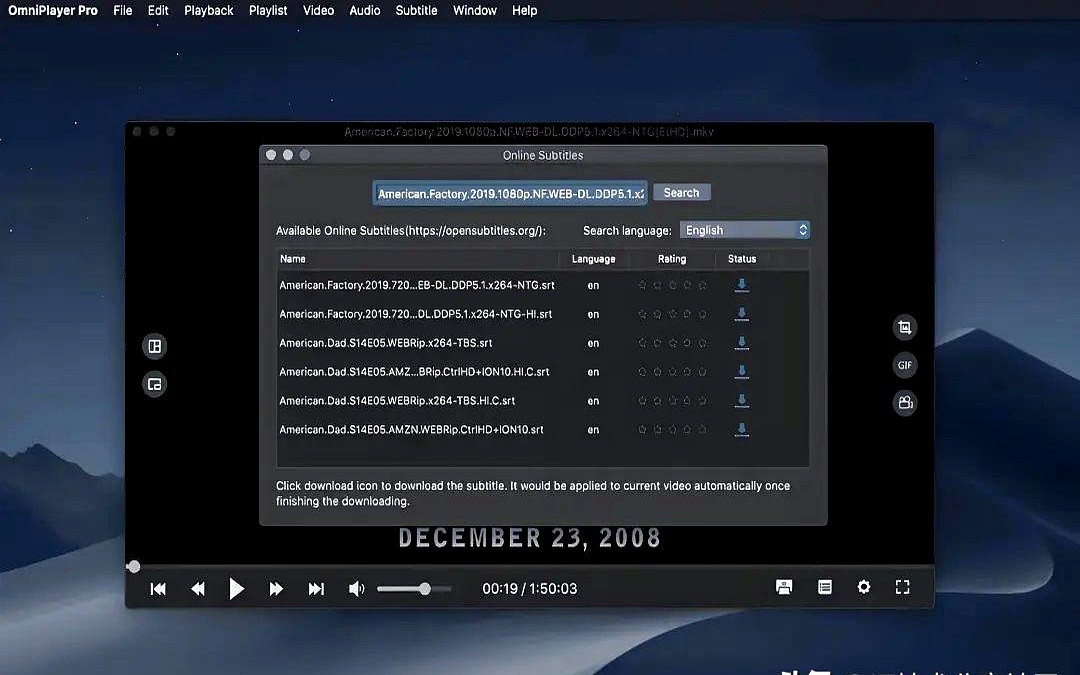Start video recording using camera icon
Image resolution: width=1080 pixels, height=675 pixels.
pyautogui.click(x=905, y=403)
